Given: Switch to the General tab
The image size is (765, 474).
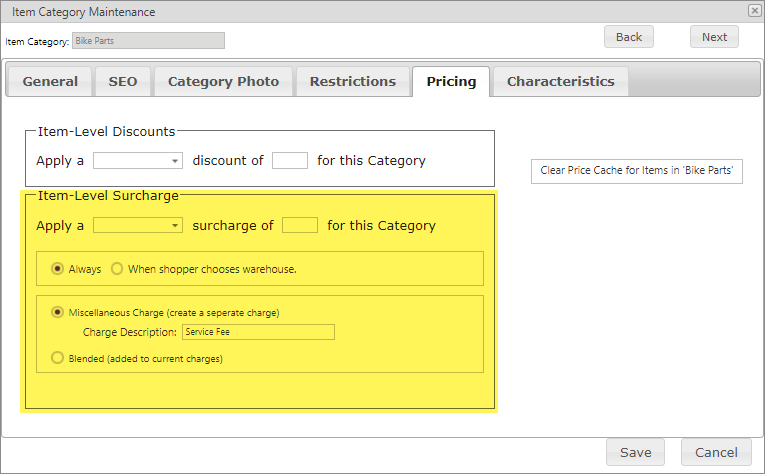Looking at the screenshot, I should [x=50, y=81].
